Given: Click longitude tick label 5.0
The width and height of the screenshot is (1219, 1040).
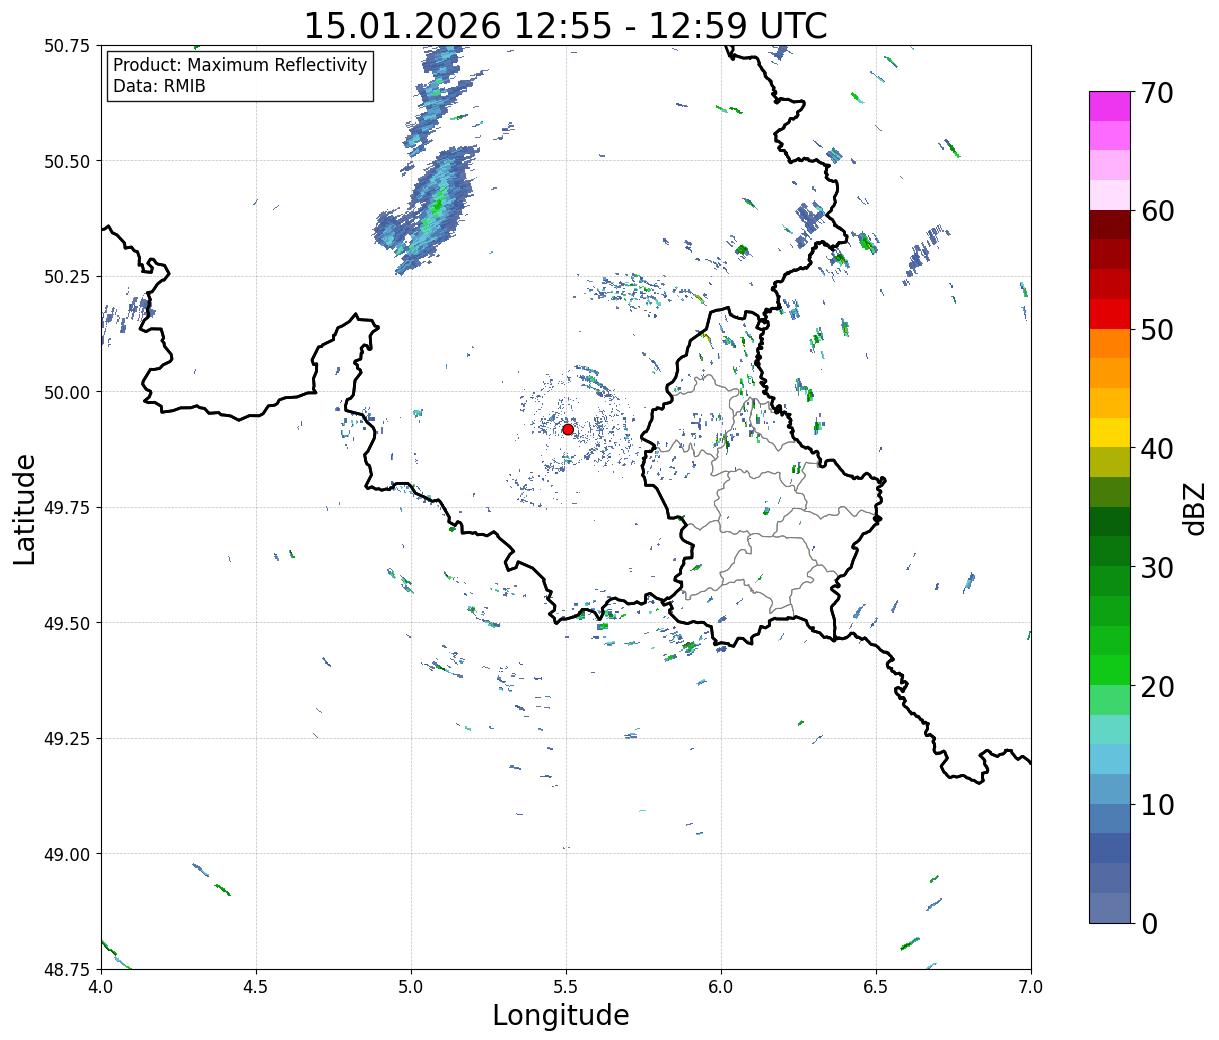Looking at the screenshot, I should (x=411, y=986).
